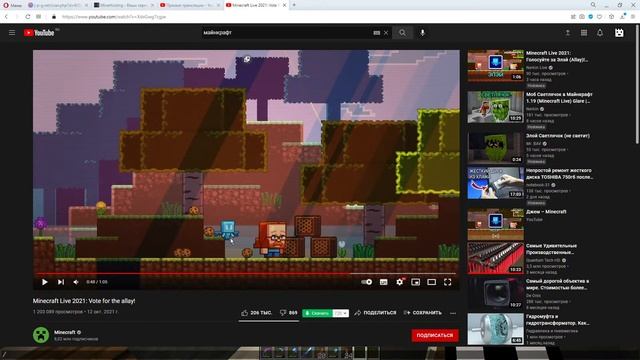
Task: Go back in browser history
Action: pyautogui.click(x=6, y=17)
